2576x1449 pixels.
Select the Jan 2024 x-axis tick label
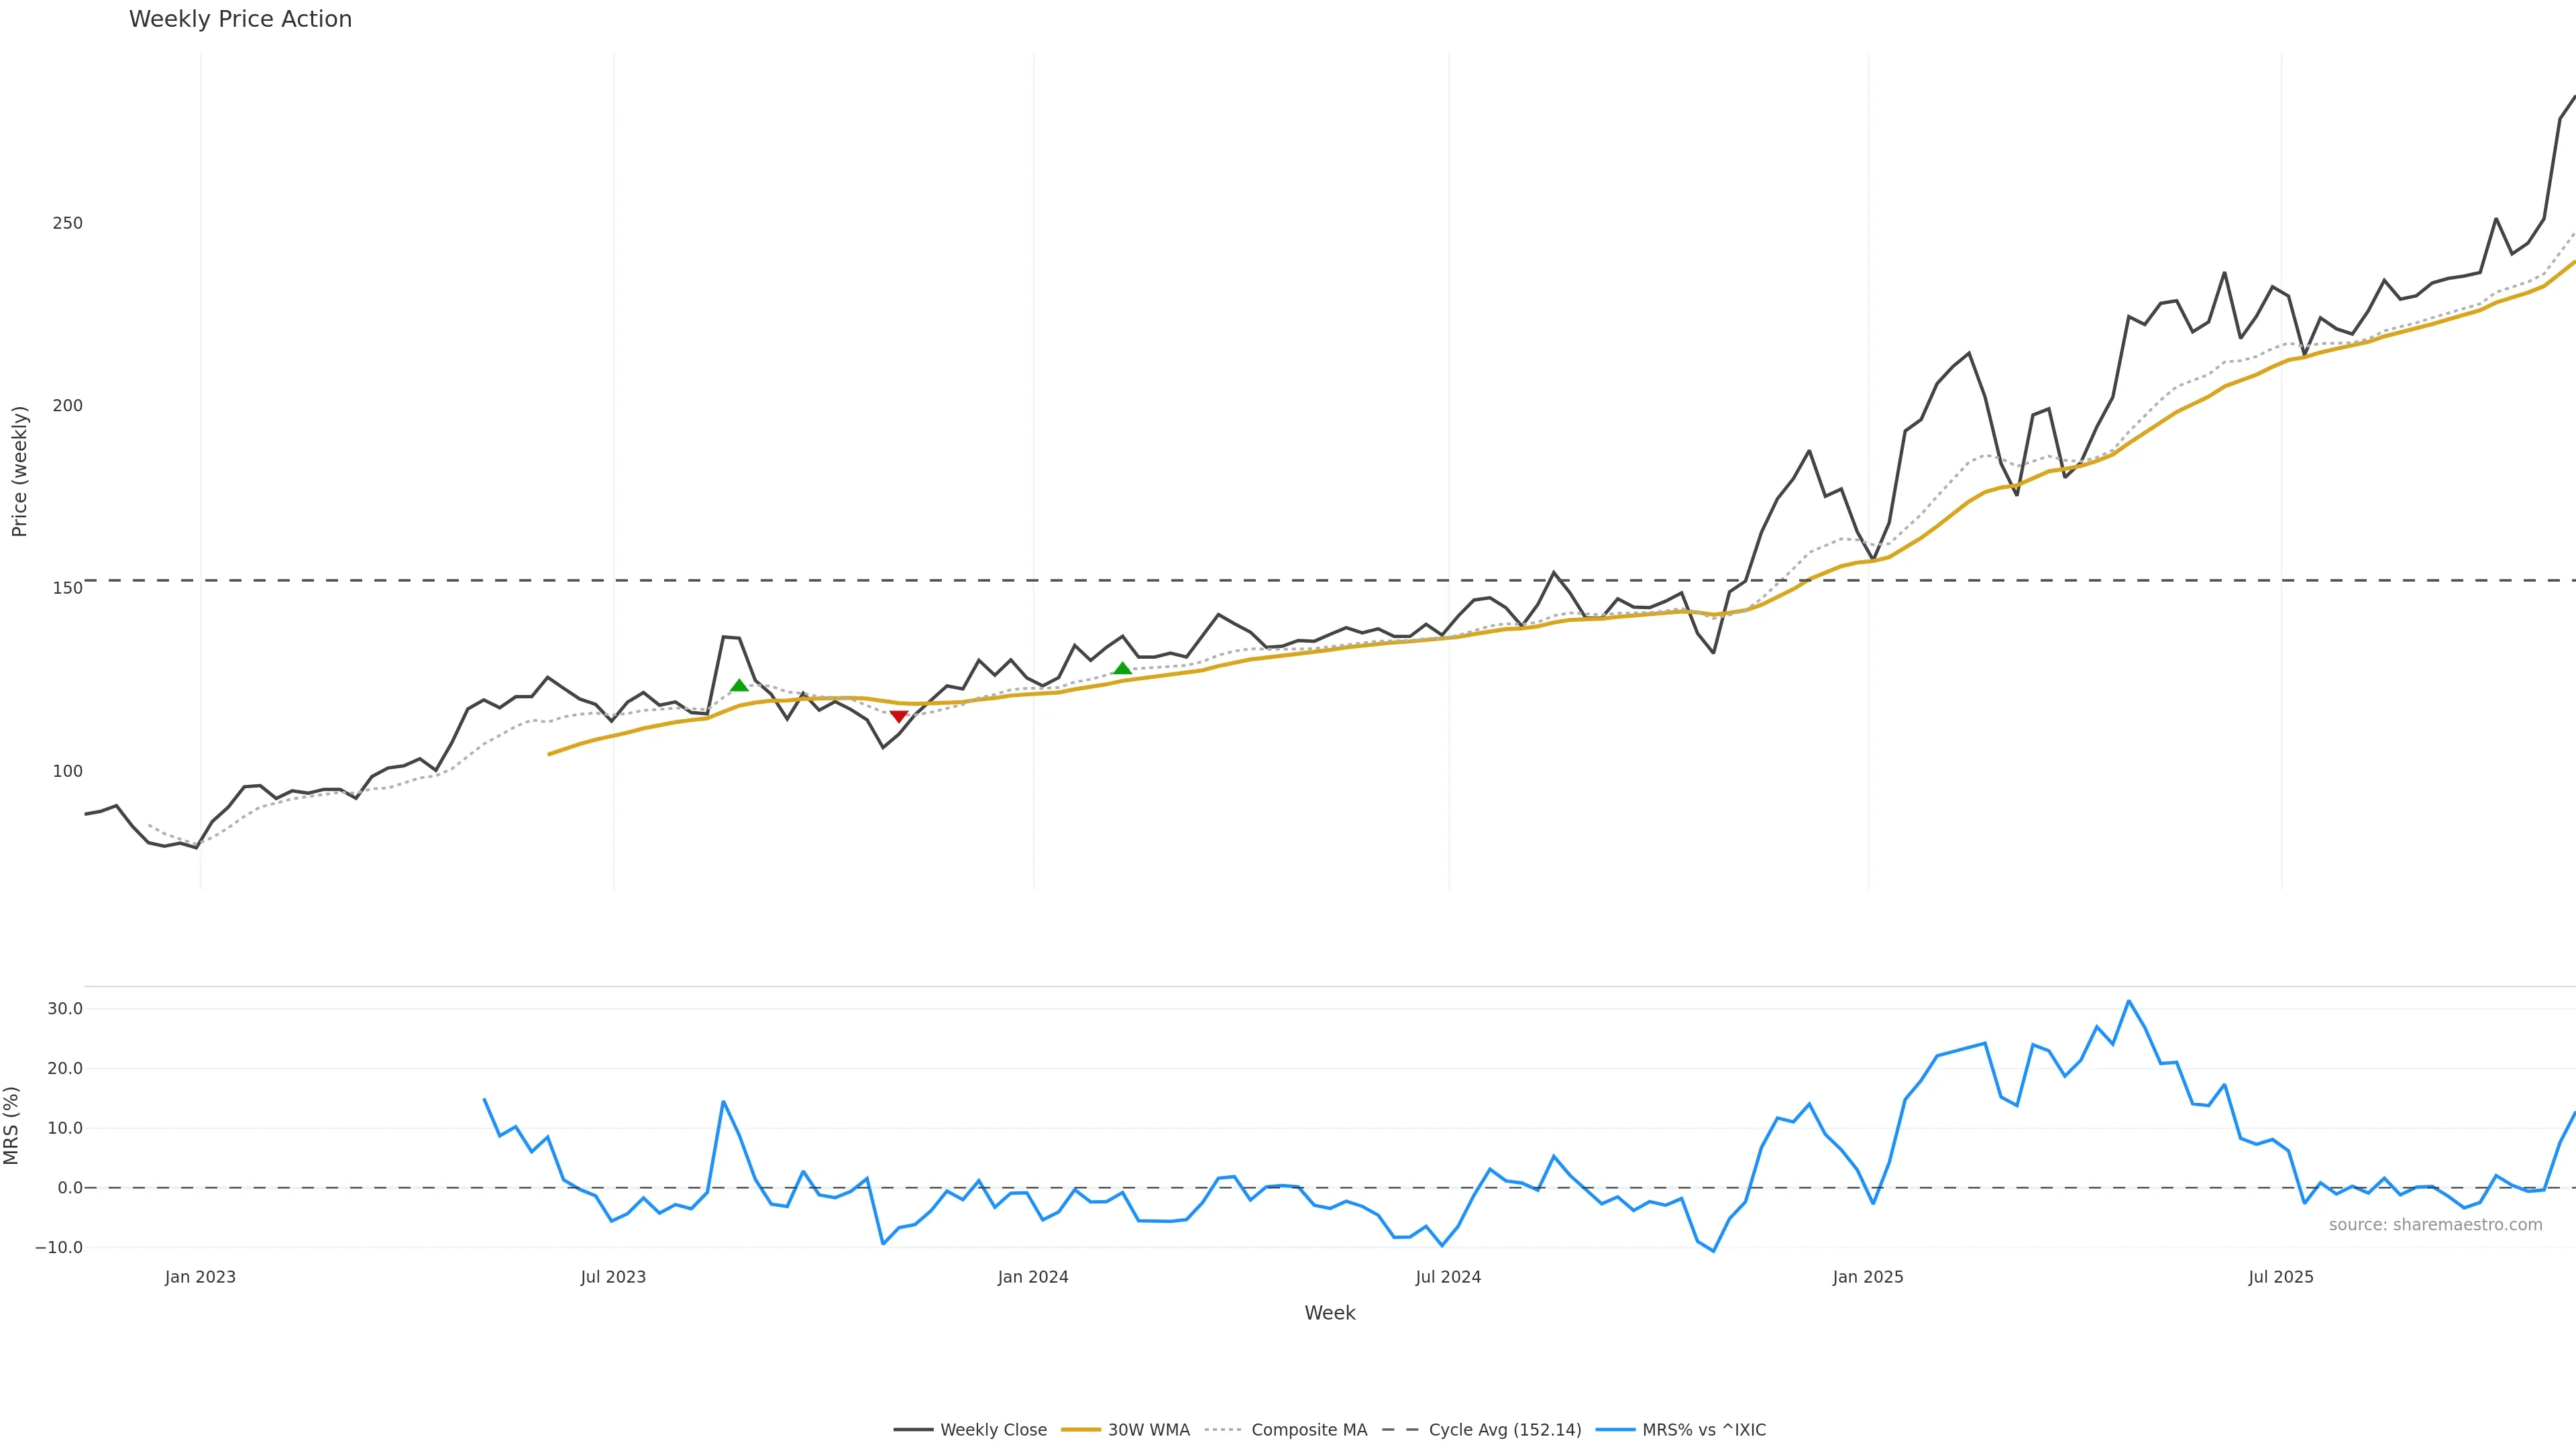click(x=1033, y=1277)
